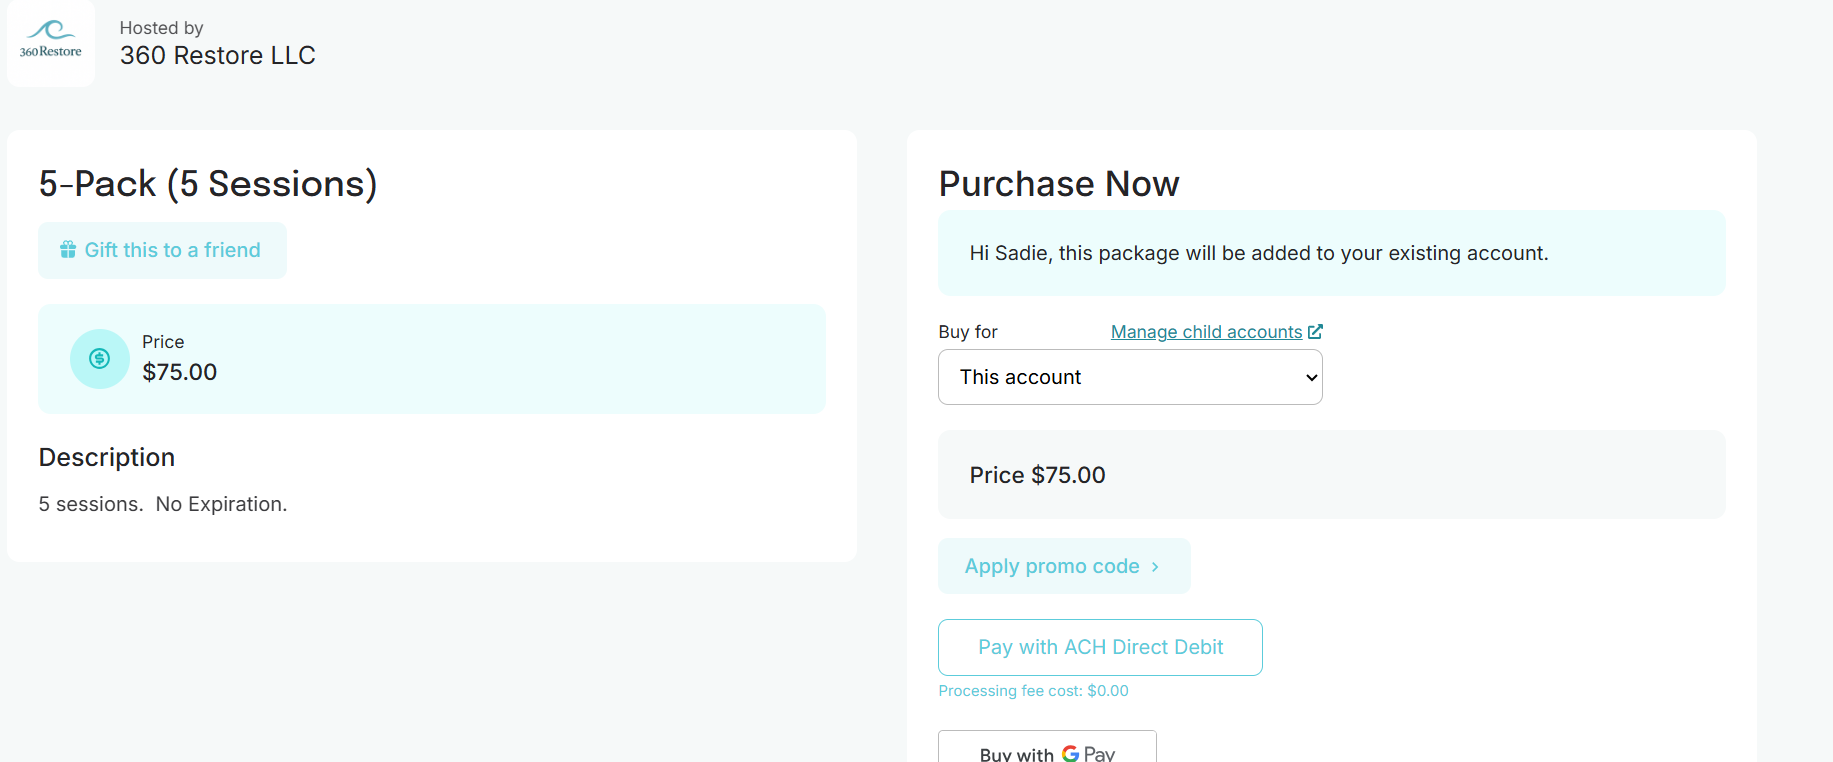The image size is (1833, 762).
Task: Click the dollar sign price icon
Action: coord(100,359)
